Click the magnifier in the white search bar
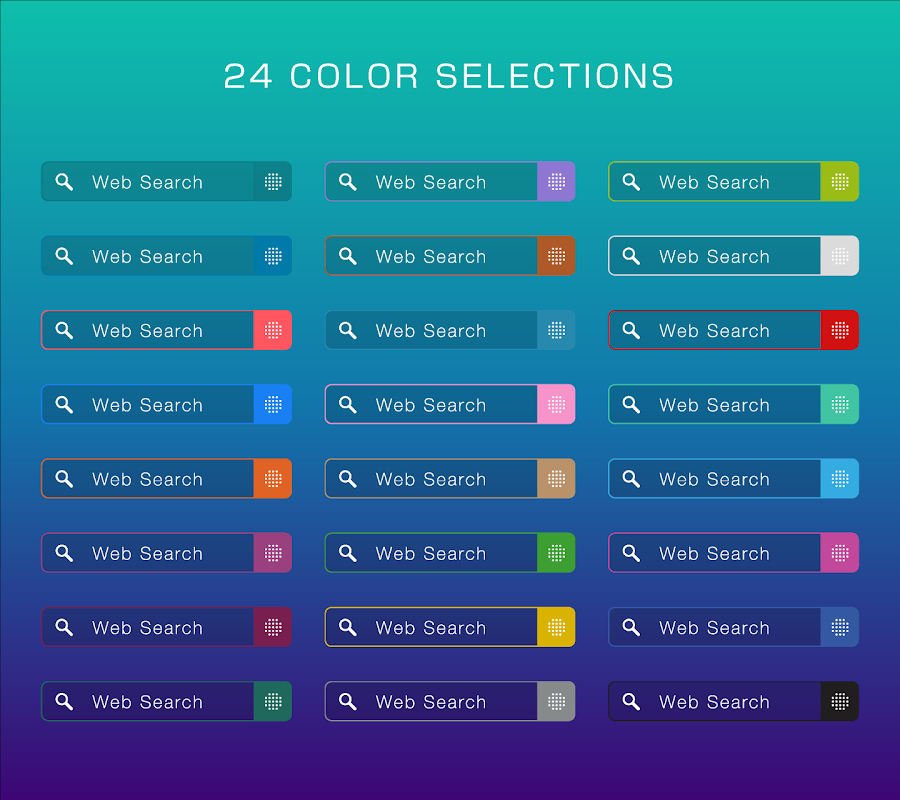The image size is (900, 800). tap(631, 256)
